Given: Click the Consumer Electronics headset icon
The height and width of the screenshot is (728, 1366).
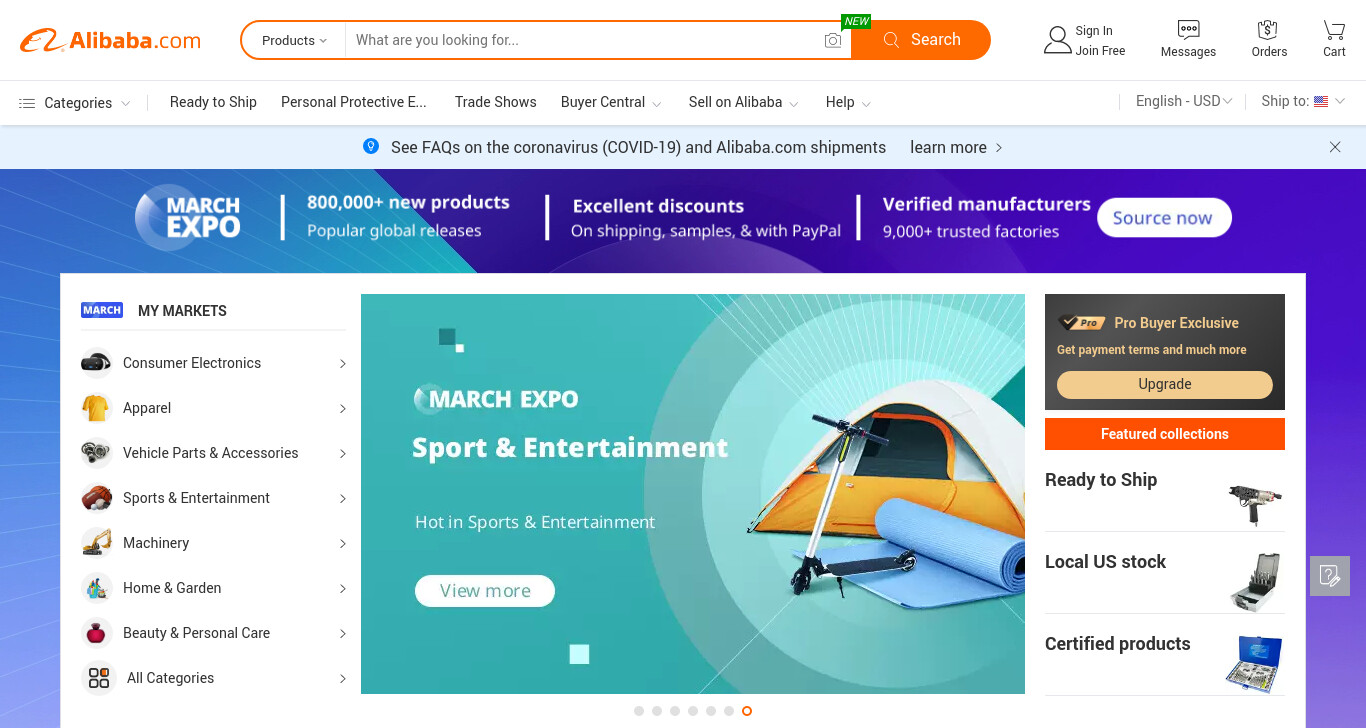Looking at the screenshot, I should [97, 363].
